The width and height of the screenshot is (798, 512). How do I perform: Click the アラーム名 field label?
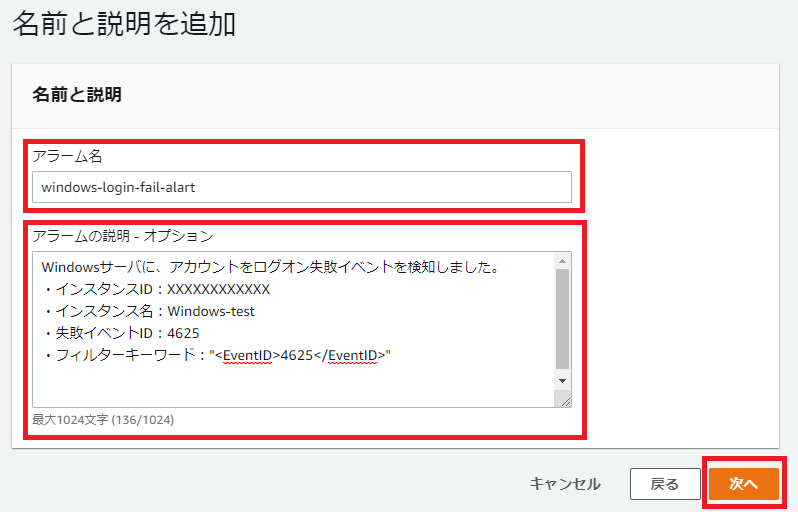click(x=68, y=156)
